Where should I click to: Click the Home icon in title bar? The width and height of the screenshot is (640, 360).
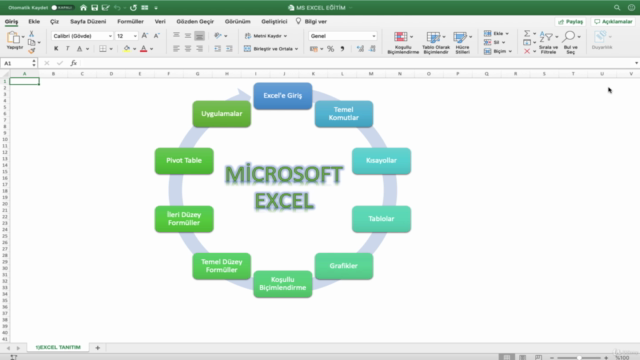click(83, 7)
